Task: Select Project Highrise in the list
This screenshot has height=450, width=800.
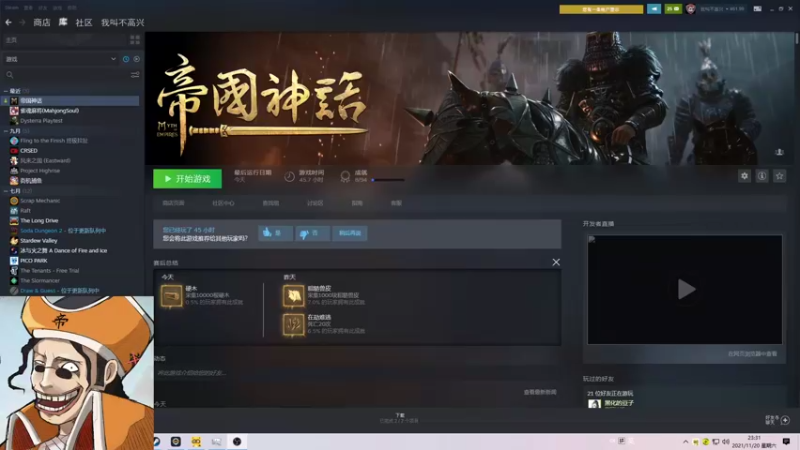Action: [x=40, y=170]
